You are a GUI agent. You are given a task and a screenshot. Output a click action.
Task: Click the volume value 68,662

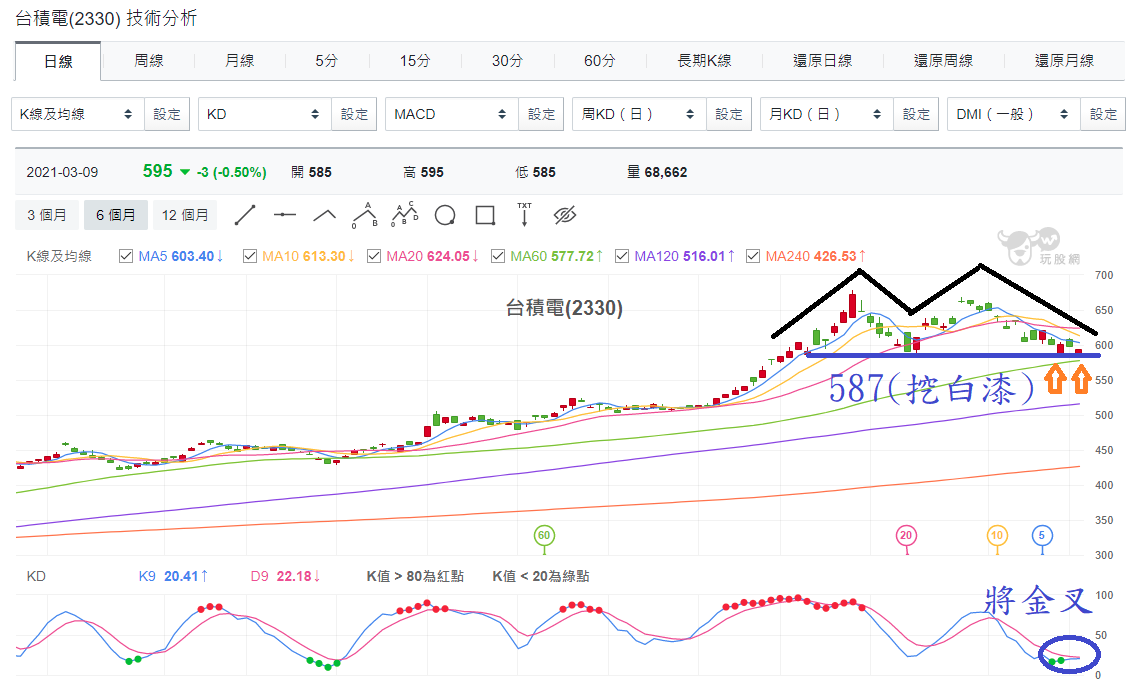(x=666, y=172)
